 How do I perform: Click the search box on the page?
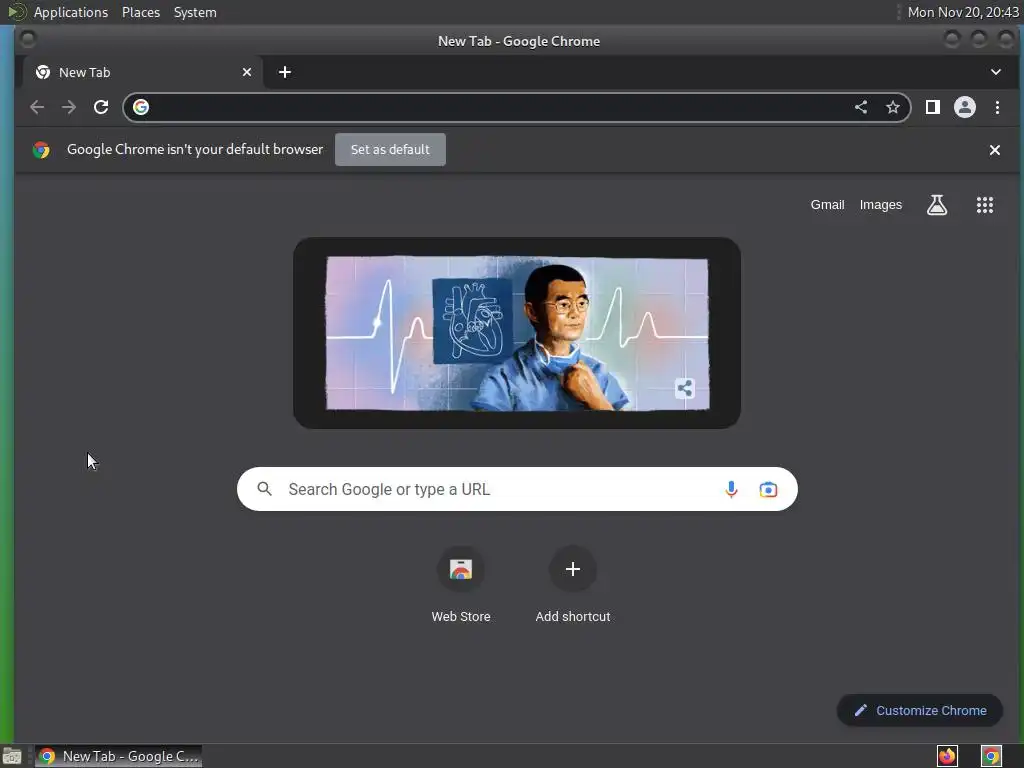(517, 489)
